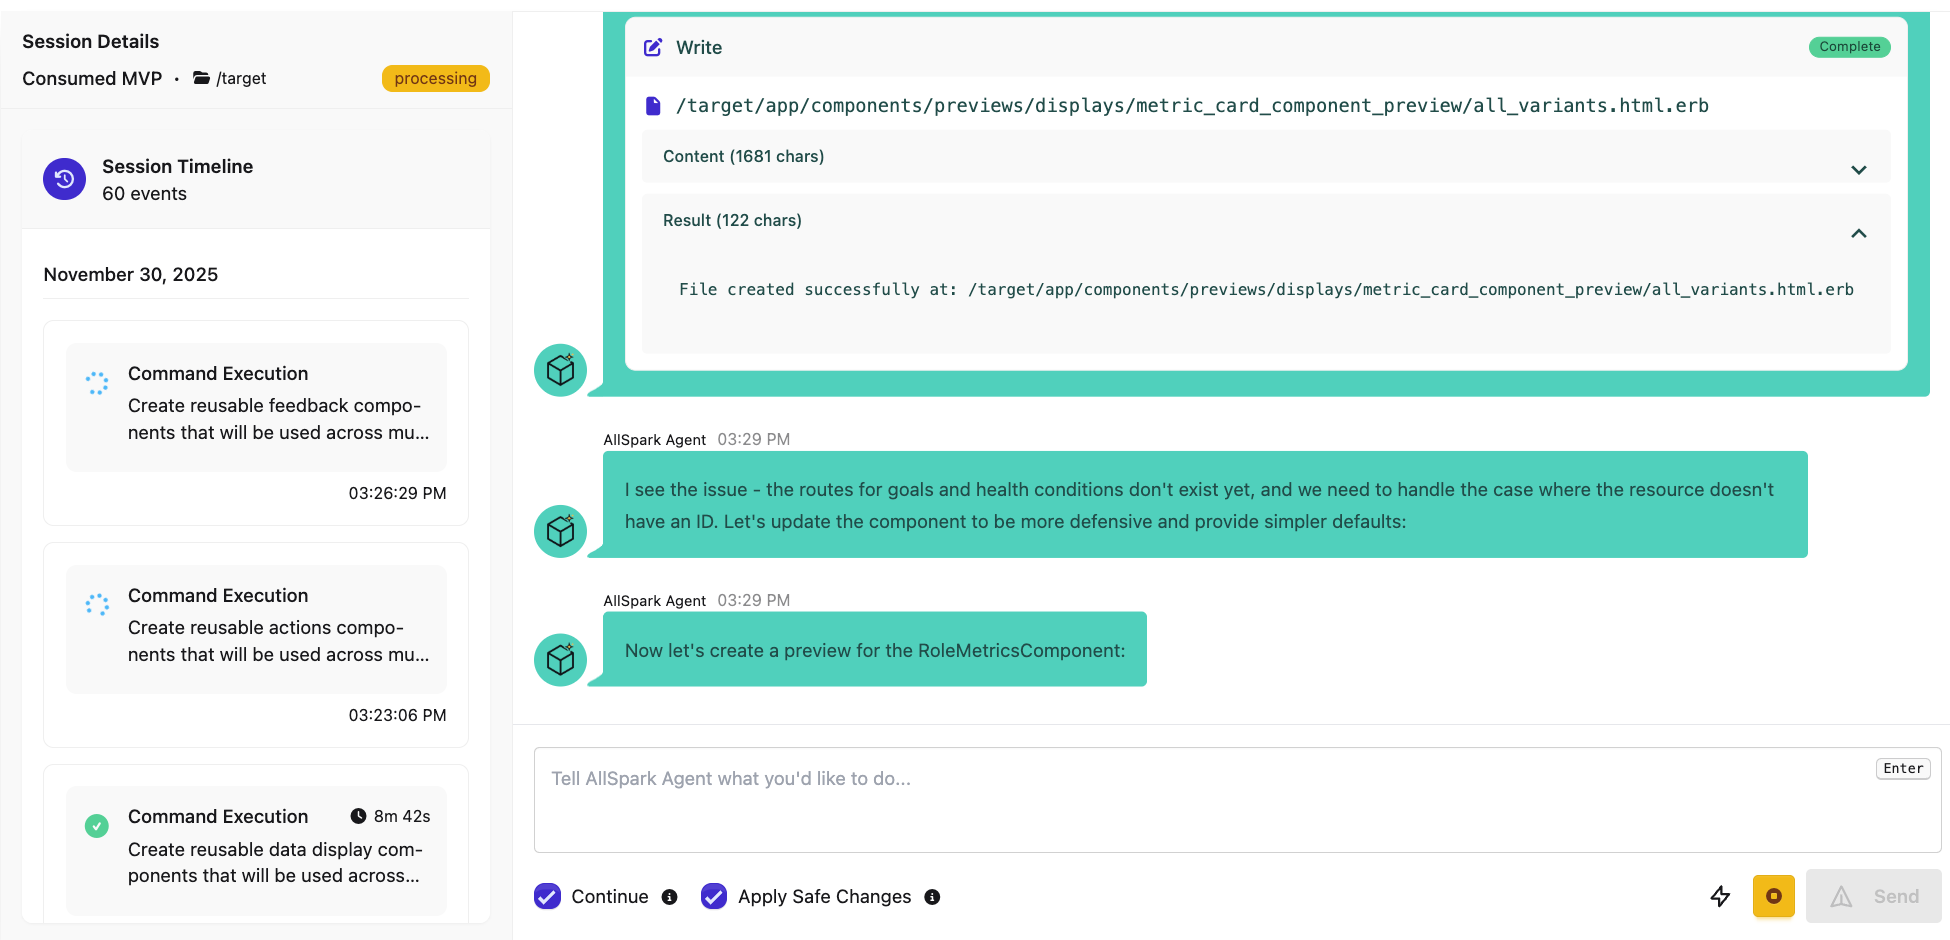The height and width of the screenshot is (940, 1950).
Task: Click the info icon next to Continue
Action: (670, 897)
